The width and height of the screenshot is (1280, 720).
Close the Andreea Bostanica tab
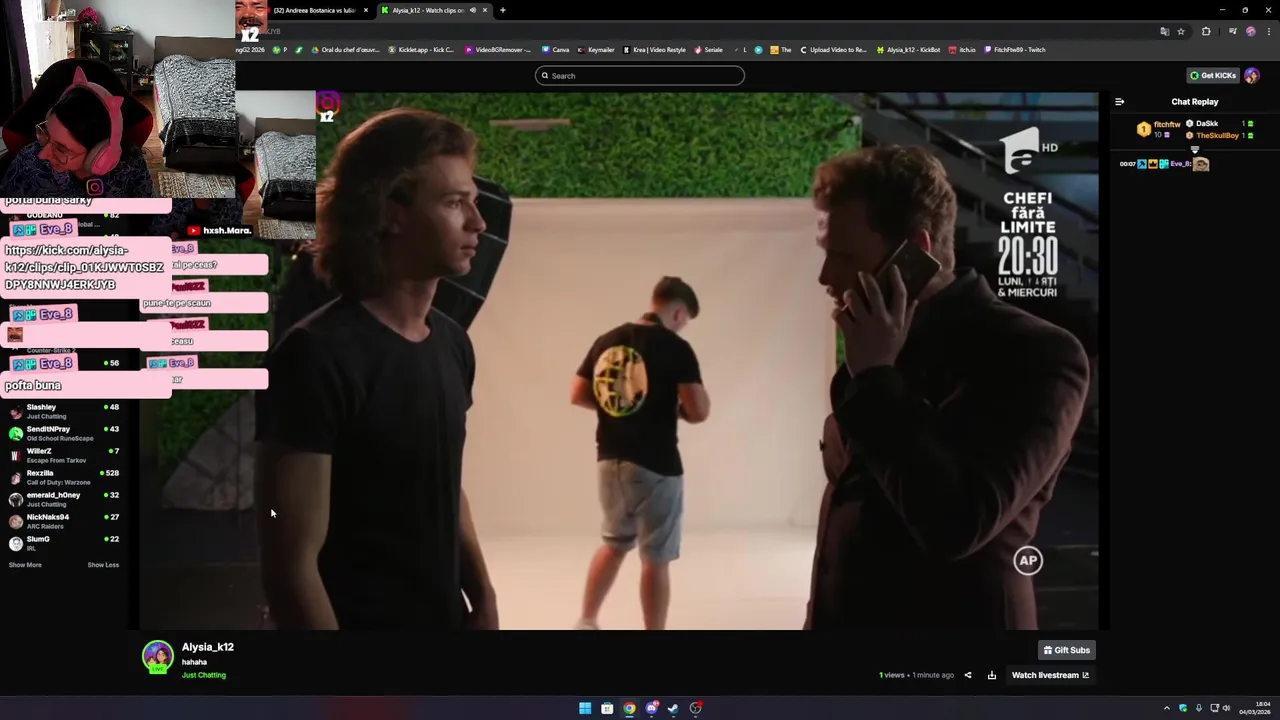pyautogui.click(x=366, y=10)
